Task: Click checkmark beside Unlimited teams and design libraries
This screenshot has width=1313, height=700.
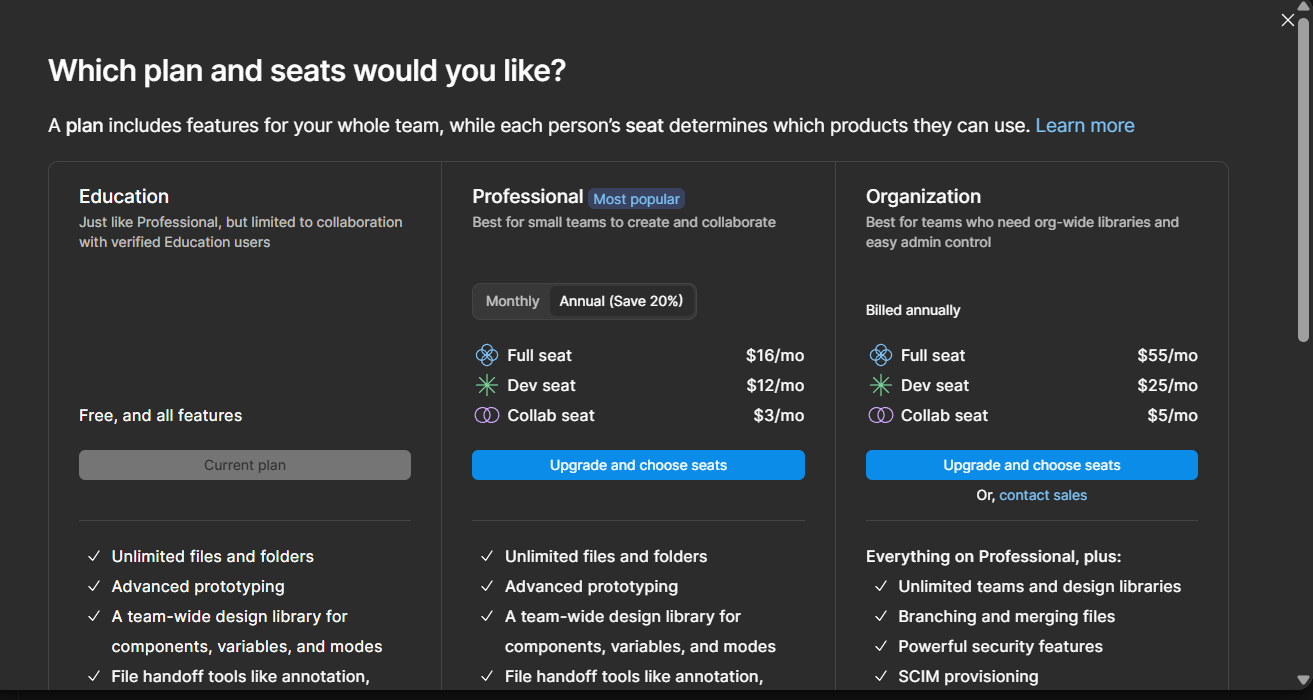Action: pyautogui.click(x=881, y=586)
